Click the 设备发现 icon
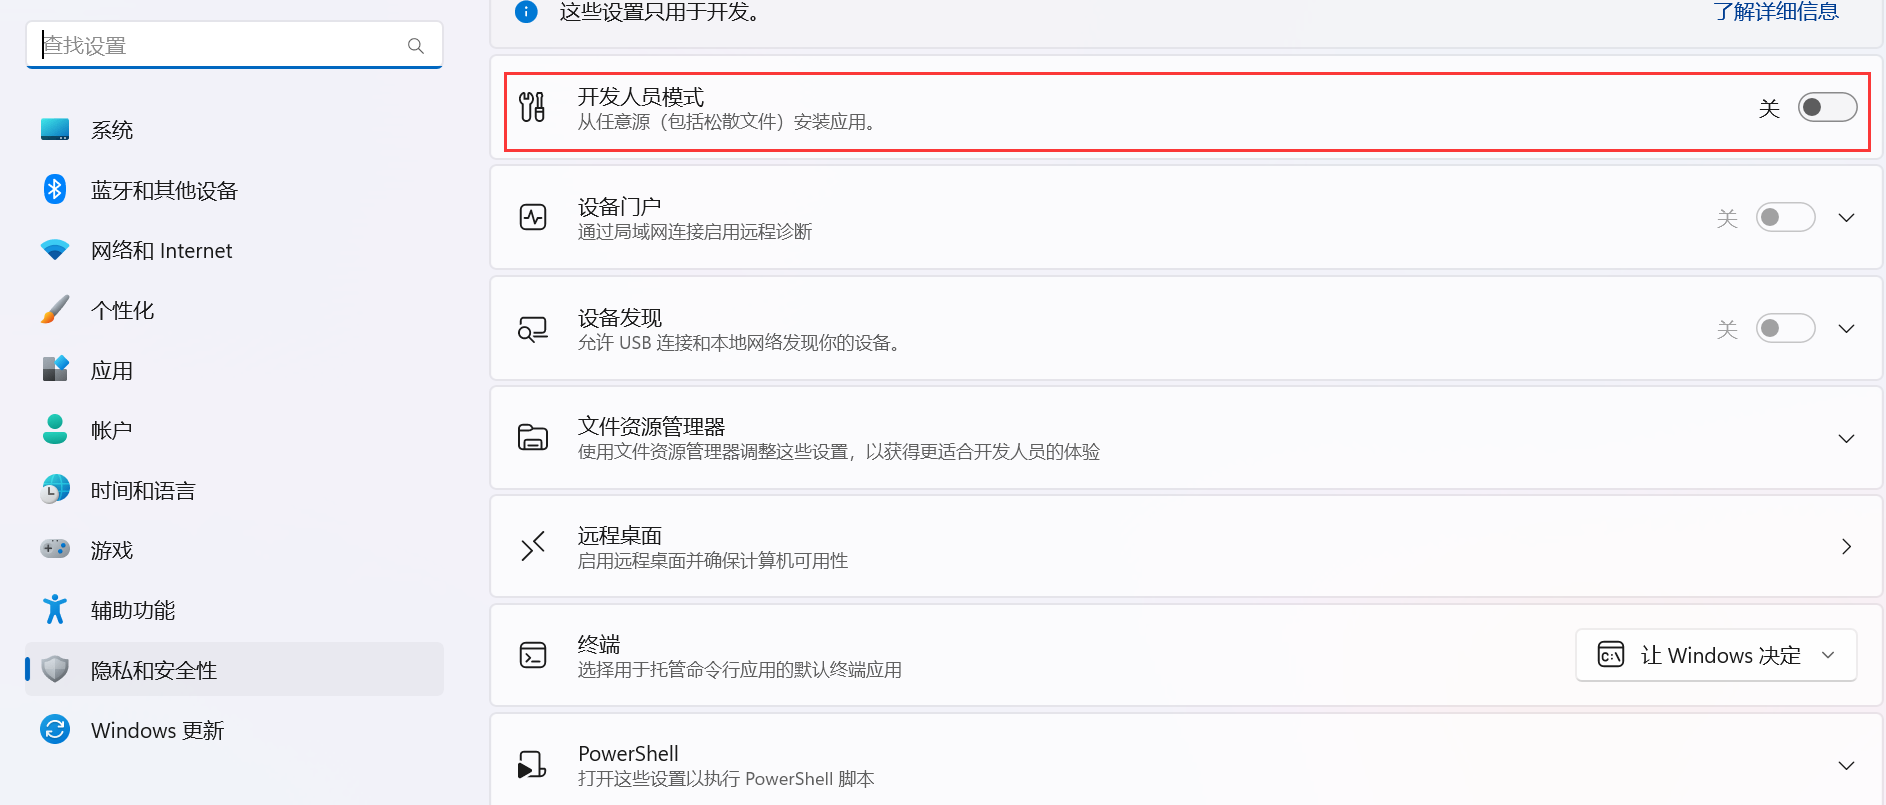Viewport: 1886px width, 805px height. click(x=533, y=328)
